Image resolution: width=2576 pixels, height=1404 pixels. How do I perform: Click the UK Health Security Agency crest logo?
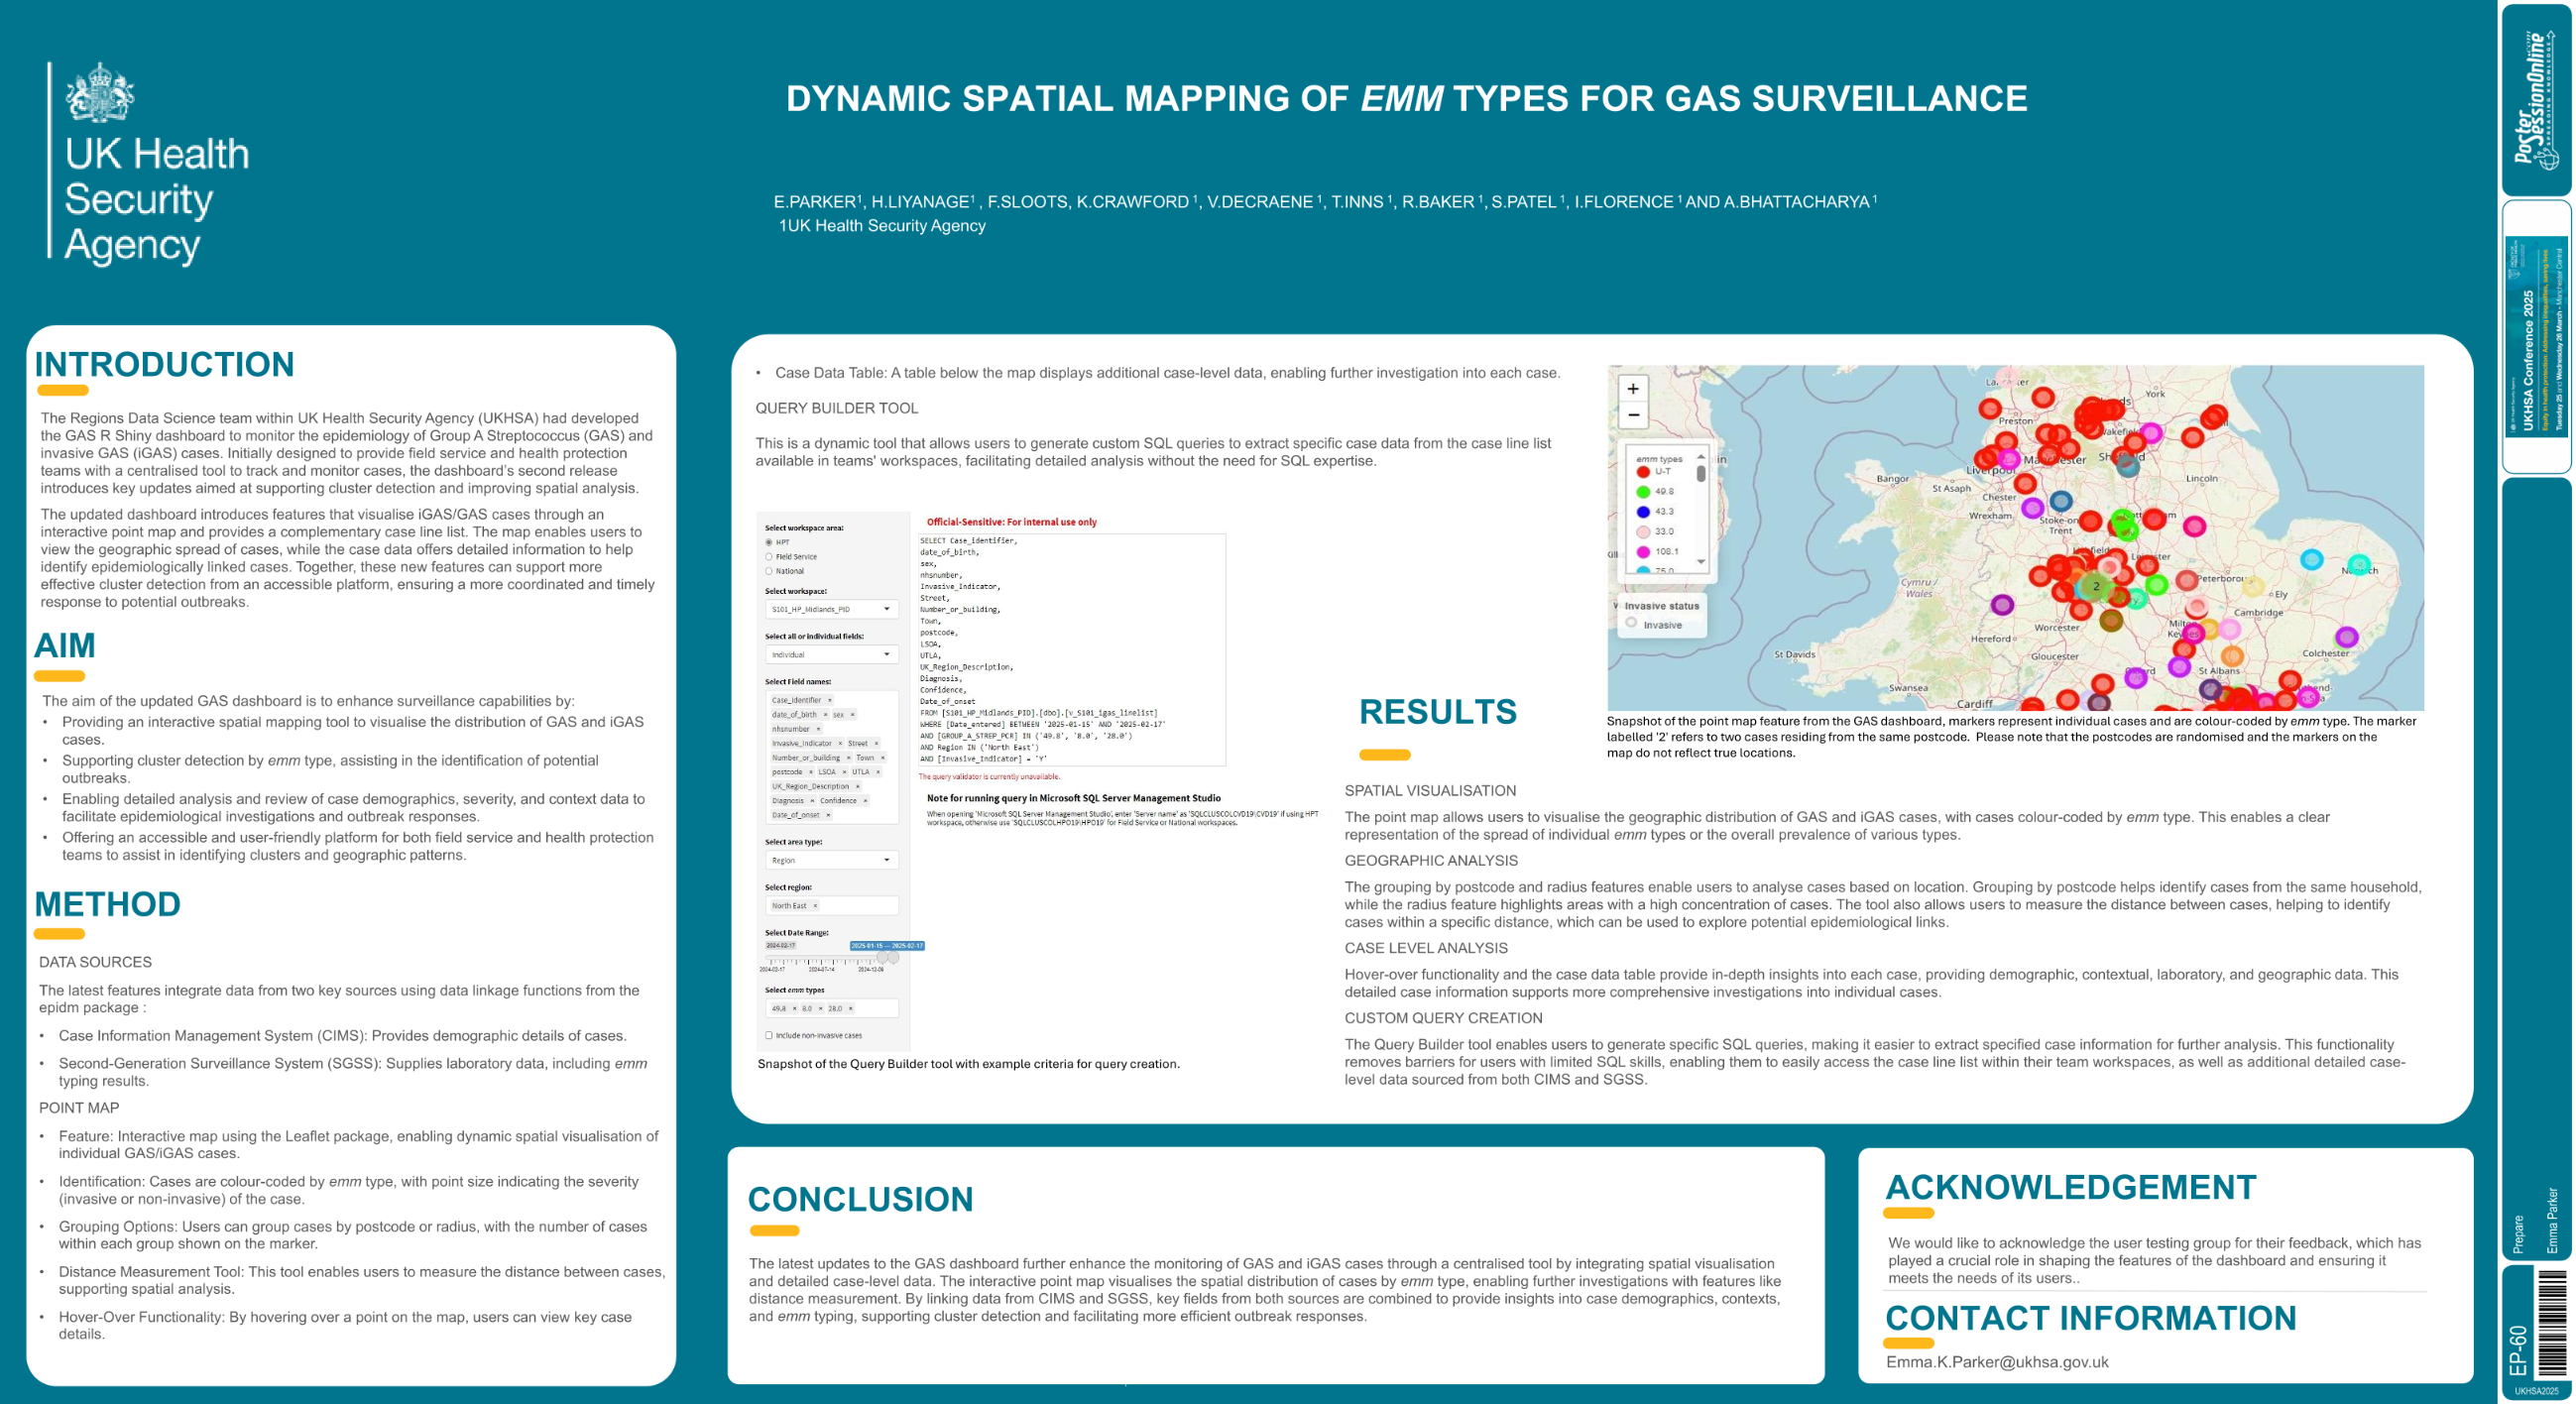(100, 92)
